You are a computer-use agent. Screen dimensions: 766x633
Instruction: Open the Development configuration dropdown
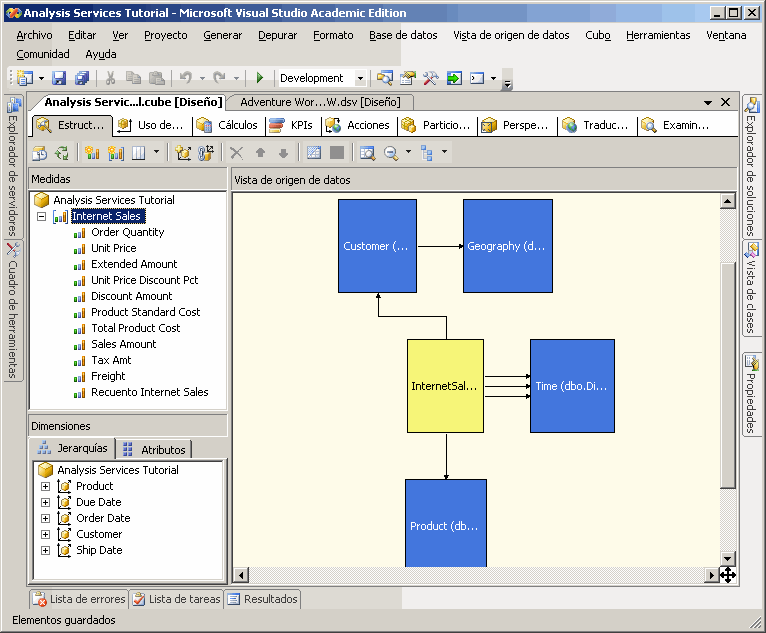(x=361, y=78)
